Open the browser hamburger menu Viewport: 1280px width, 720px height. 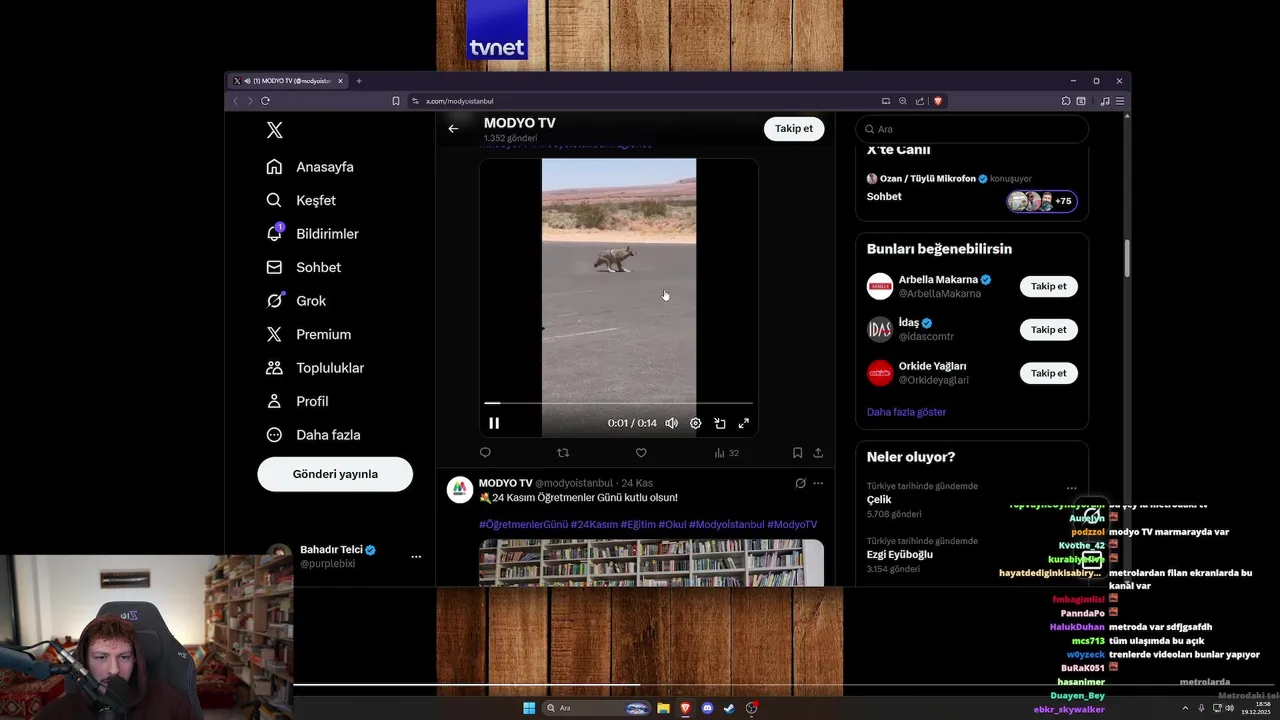(1121, 101)
